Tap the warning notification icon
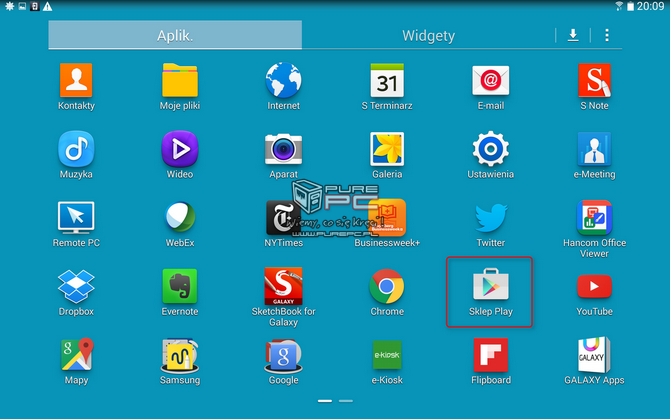 click(47, 6)
